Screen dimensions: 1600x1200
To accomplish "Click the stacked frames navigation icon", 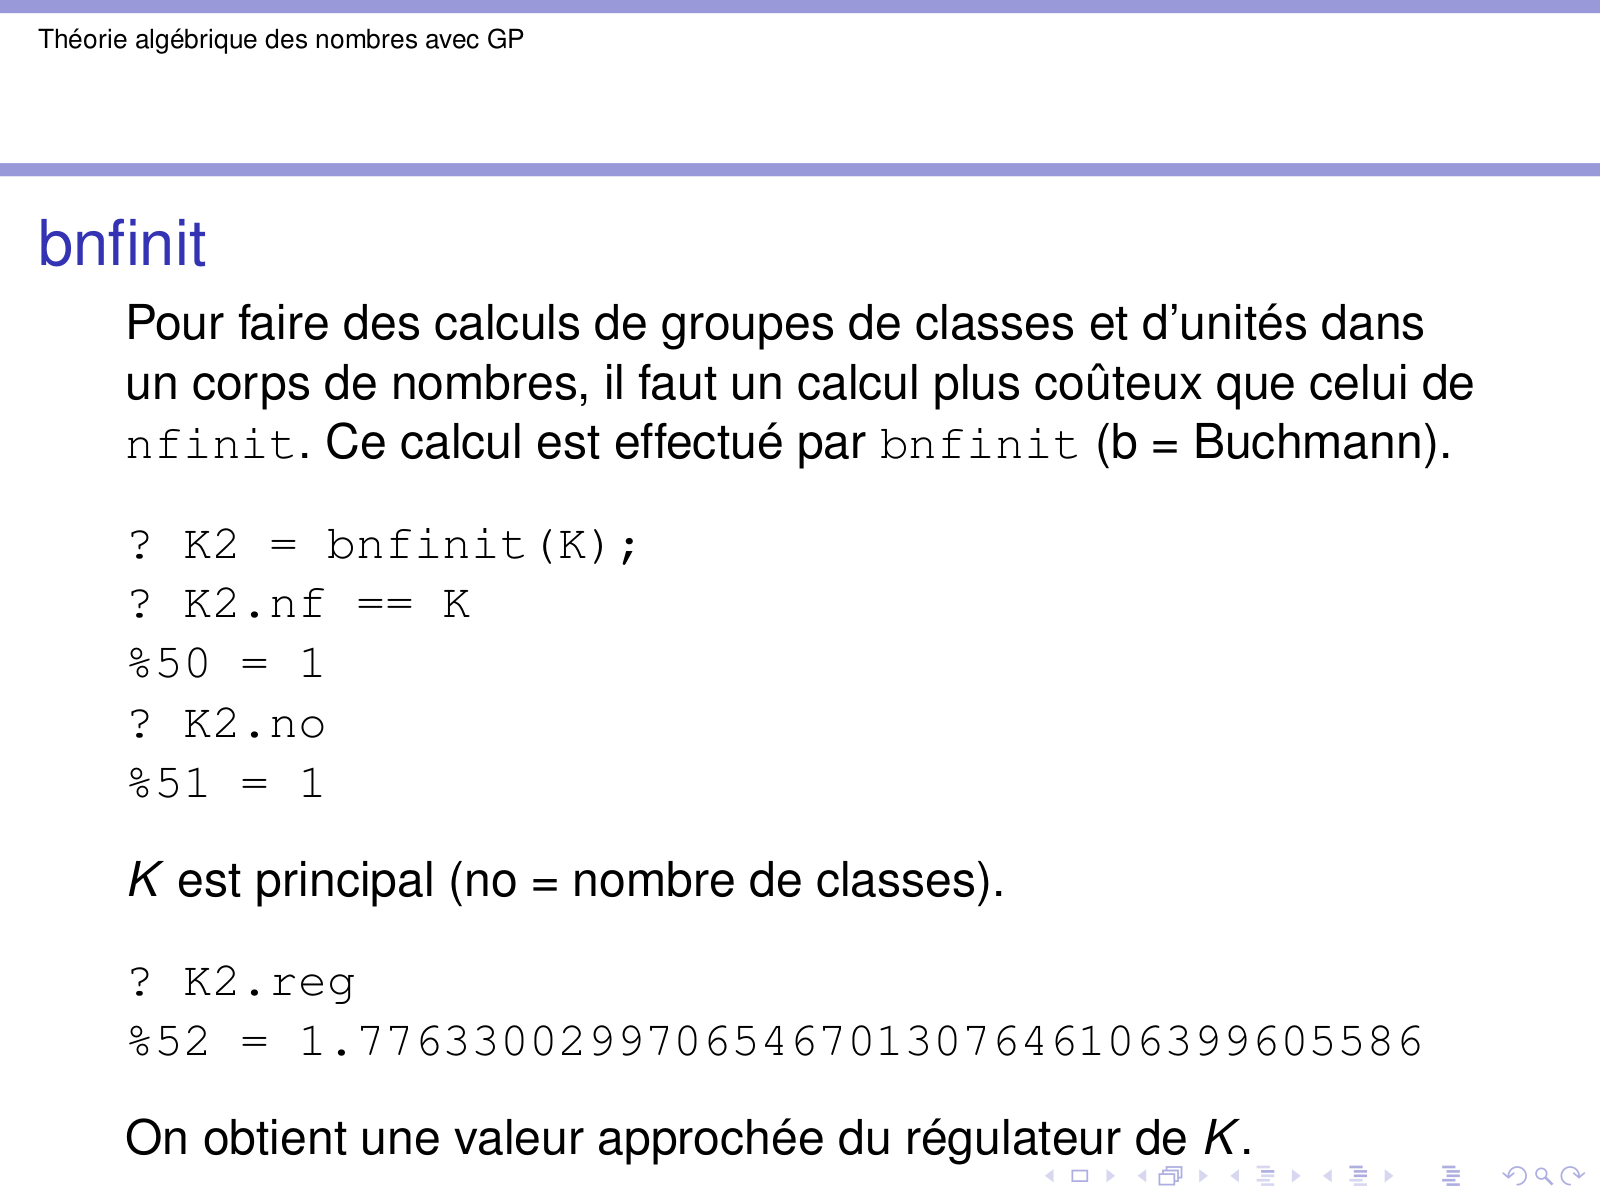I will point(1170,1176).
